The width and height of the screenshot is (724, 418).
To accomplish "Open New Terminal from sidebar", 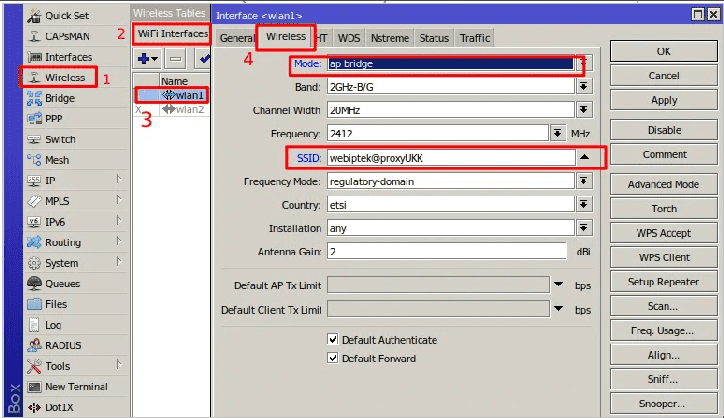I will click(x=33, y=386).
